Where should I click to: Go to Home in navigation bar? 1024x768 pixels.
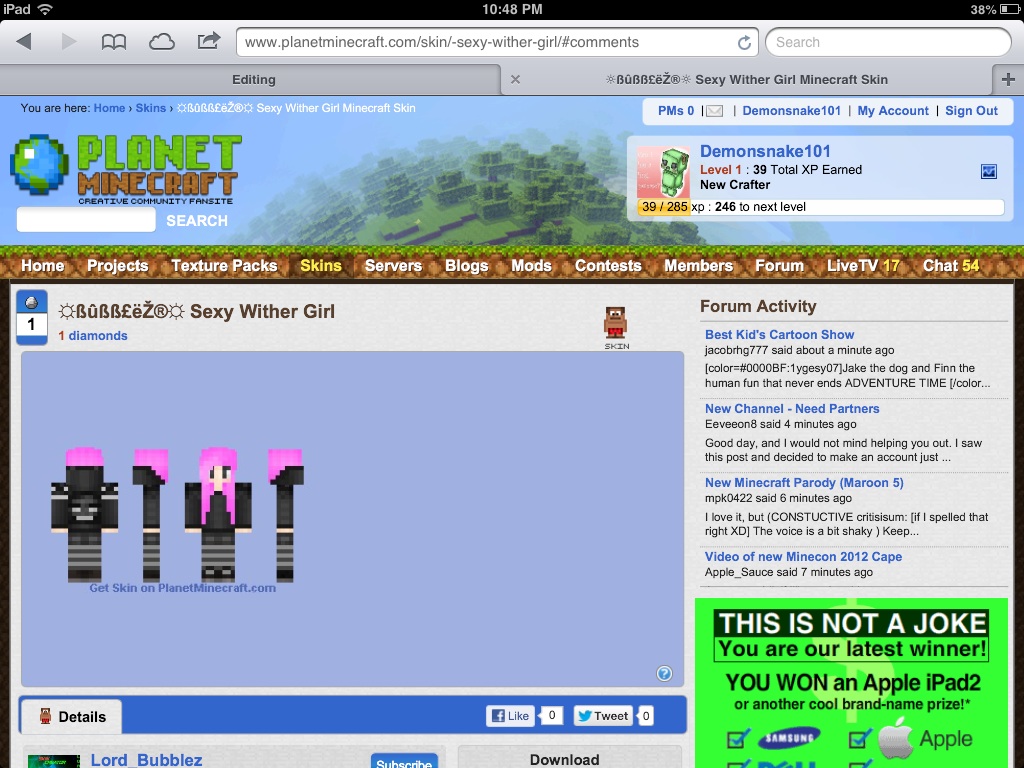tap(42, 266)
